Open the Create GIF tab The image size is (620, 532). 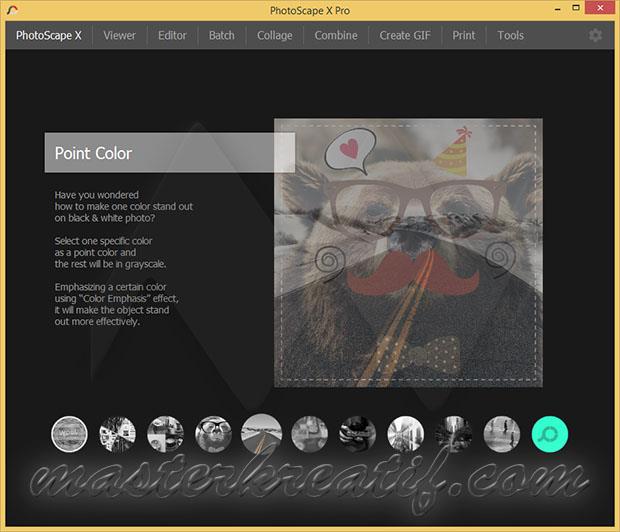click(x=405, y=36)
